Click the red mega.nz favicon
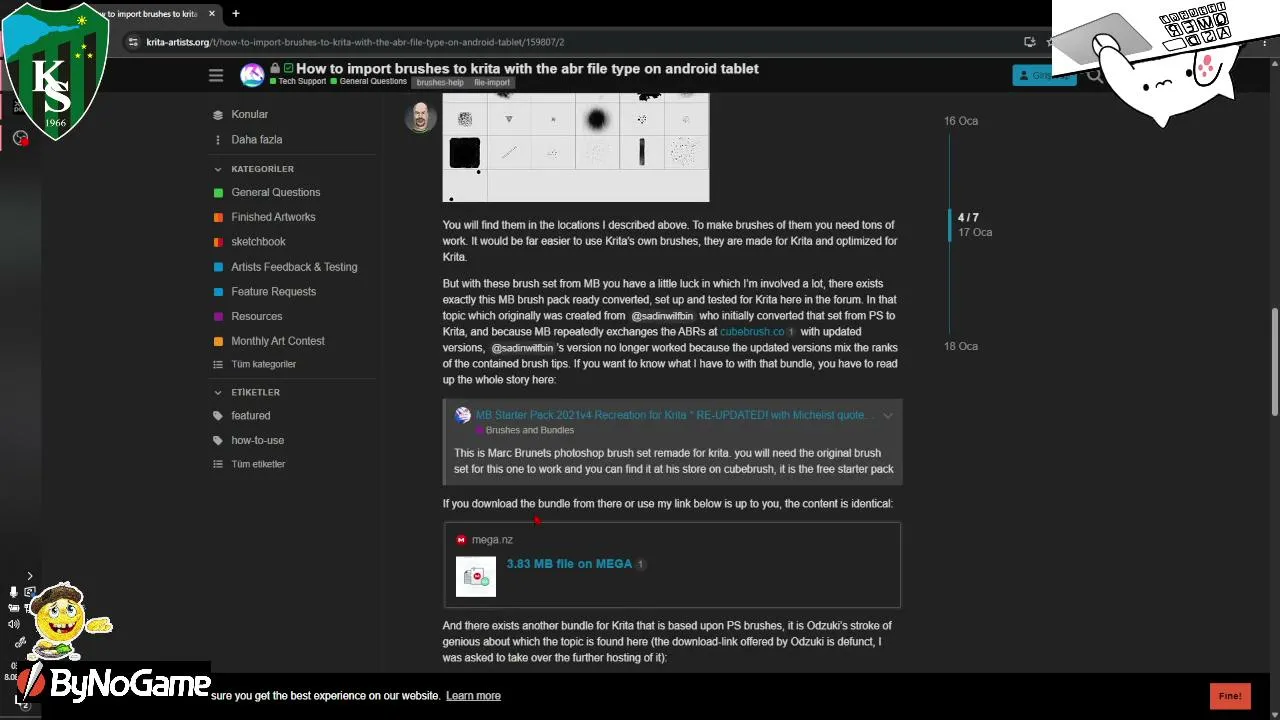This screenshot has height=720, width=1280. click(461, 540)
